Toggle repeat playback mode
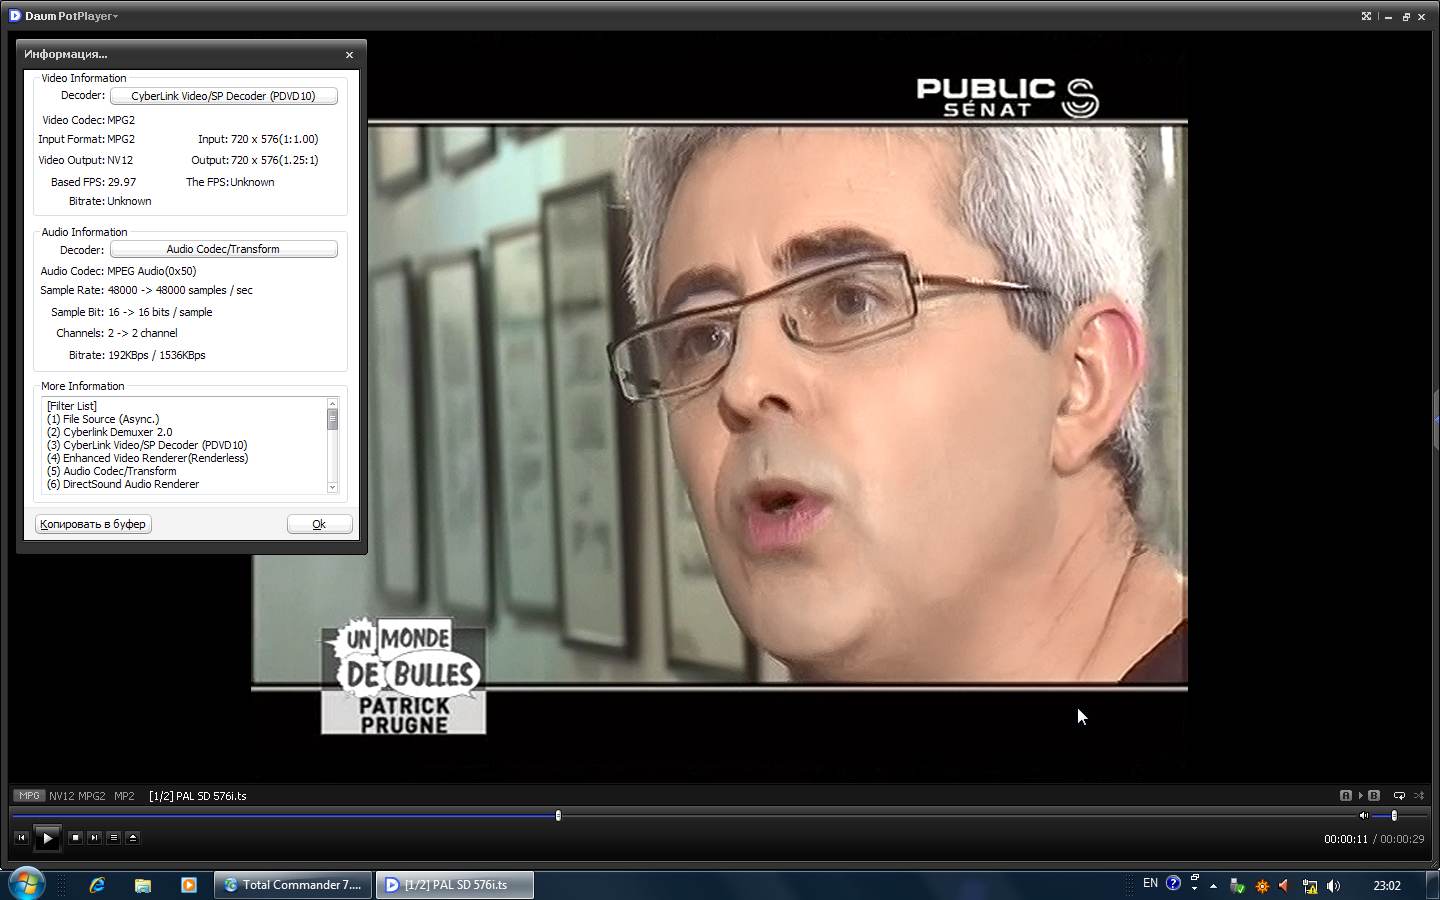 coord(1399,796)
